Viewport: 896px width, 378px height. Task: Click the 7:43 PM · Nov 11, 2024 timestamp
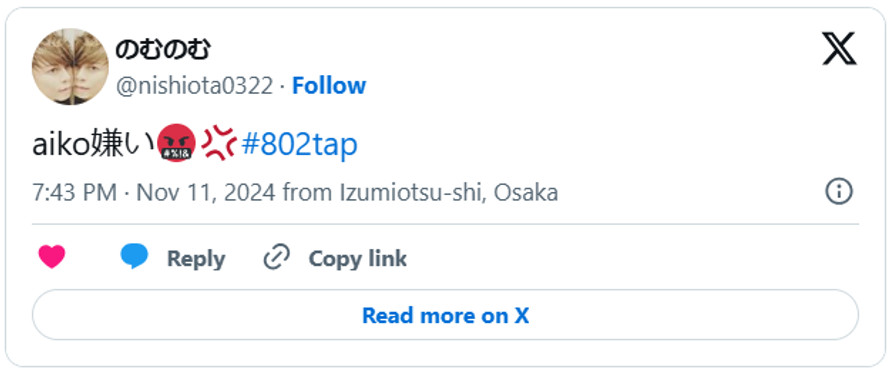click(x=154, y=192)
